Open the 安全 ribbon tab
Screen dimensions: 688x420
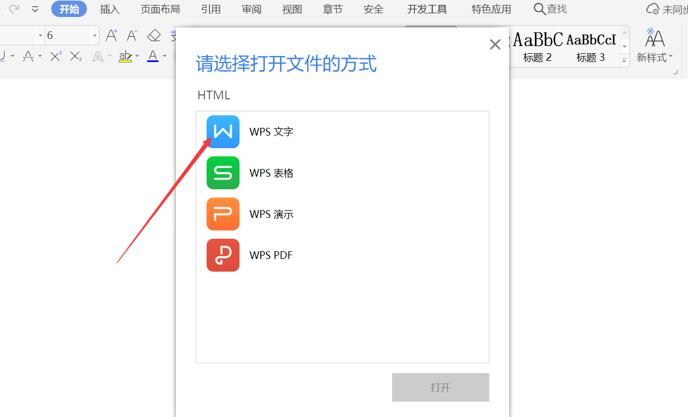click(373, 9)
